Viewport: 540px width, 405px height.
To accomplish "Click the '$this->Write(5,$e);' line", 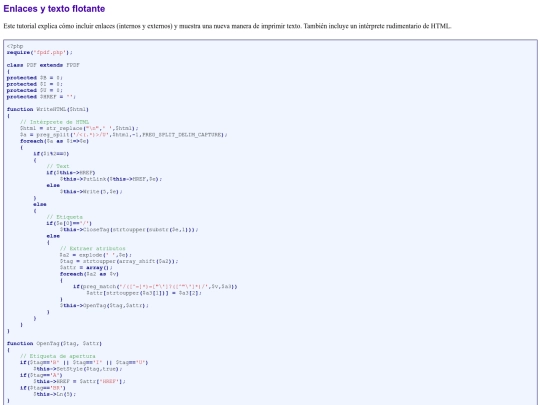I will coord(91,191).
